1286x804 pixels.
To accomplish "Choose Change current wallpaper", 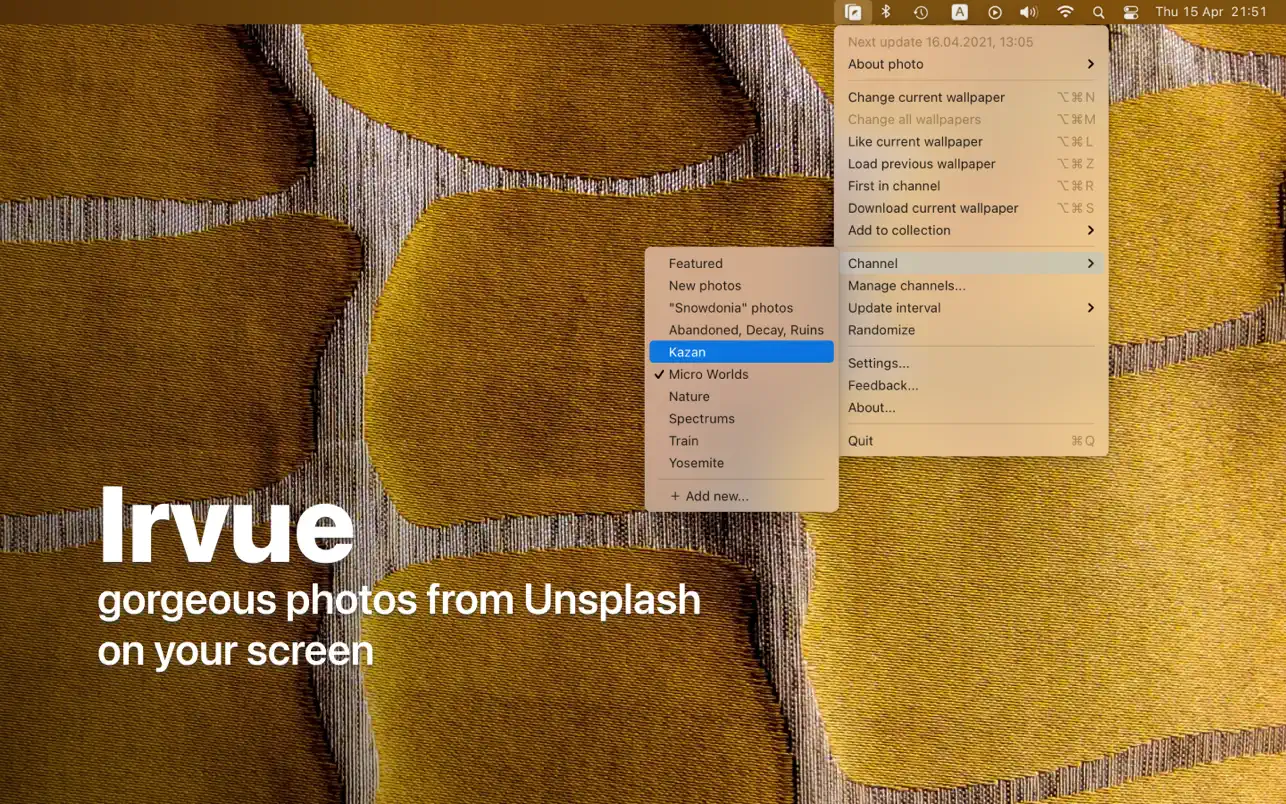I will tap(926, 97).
